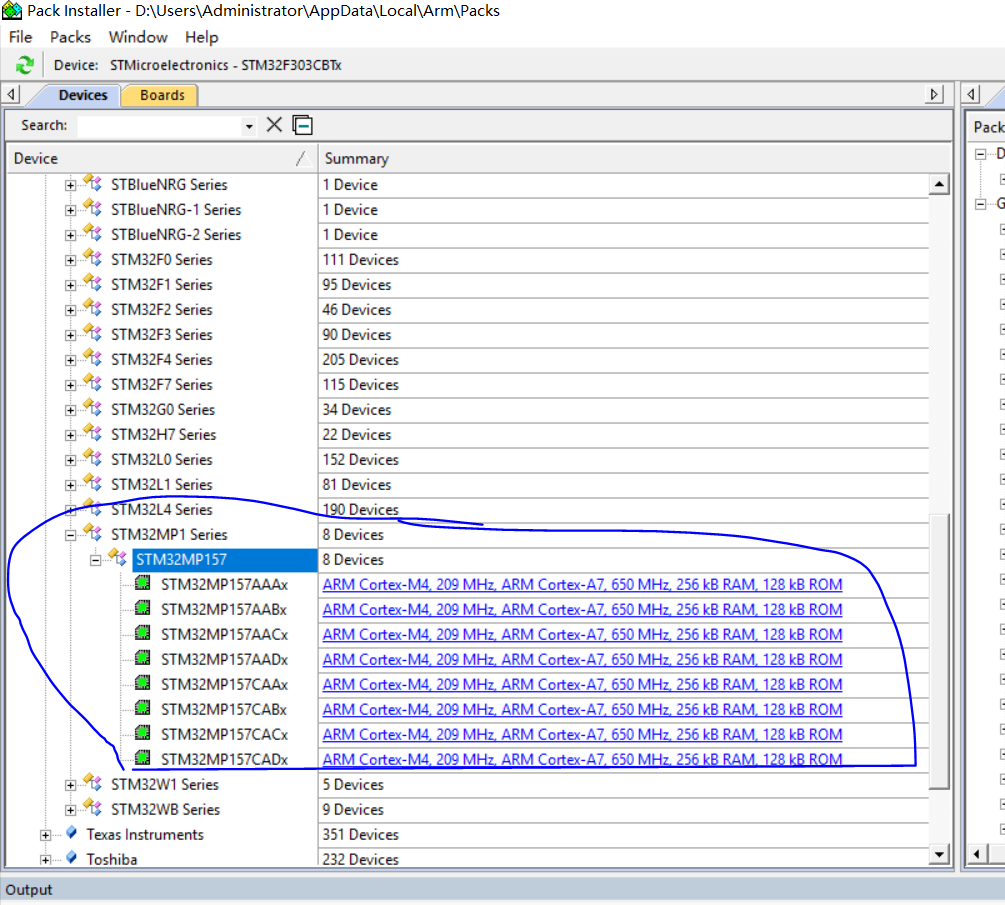Expand the STBlueNRG Series node
This screenshot has height=905, width=1005.
click(71, 185)
